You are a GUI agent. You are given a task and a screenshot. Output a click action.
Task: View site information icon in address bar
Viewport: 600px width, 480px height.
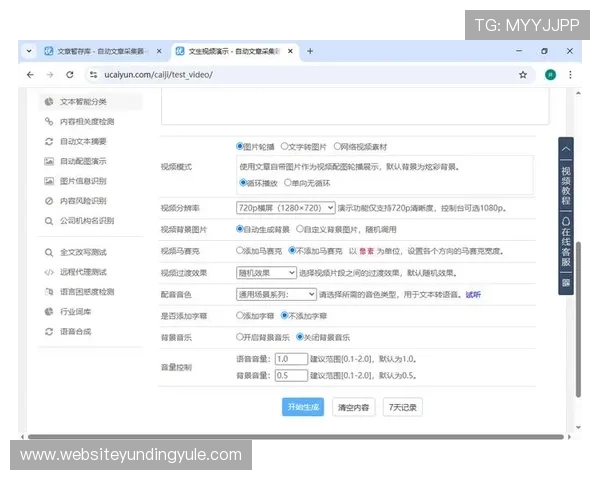[93, 75]
